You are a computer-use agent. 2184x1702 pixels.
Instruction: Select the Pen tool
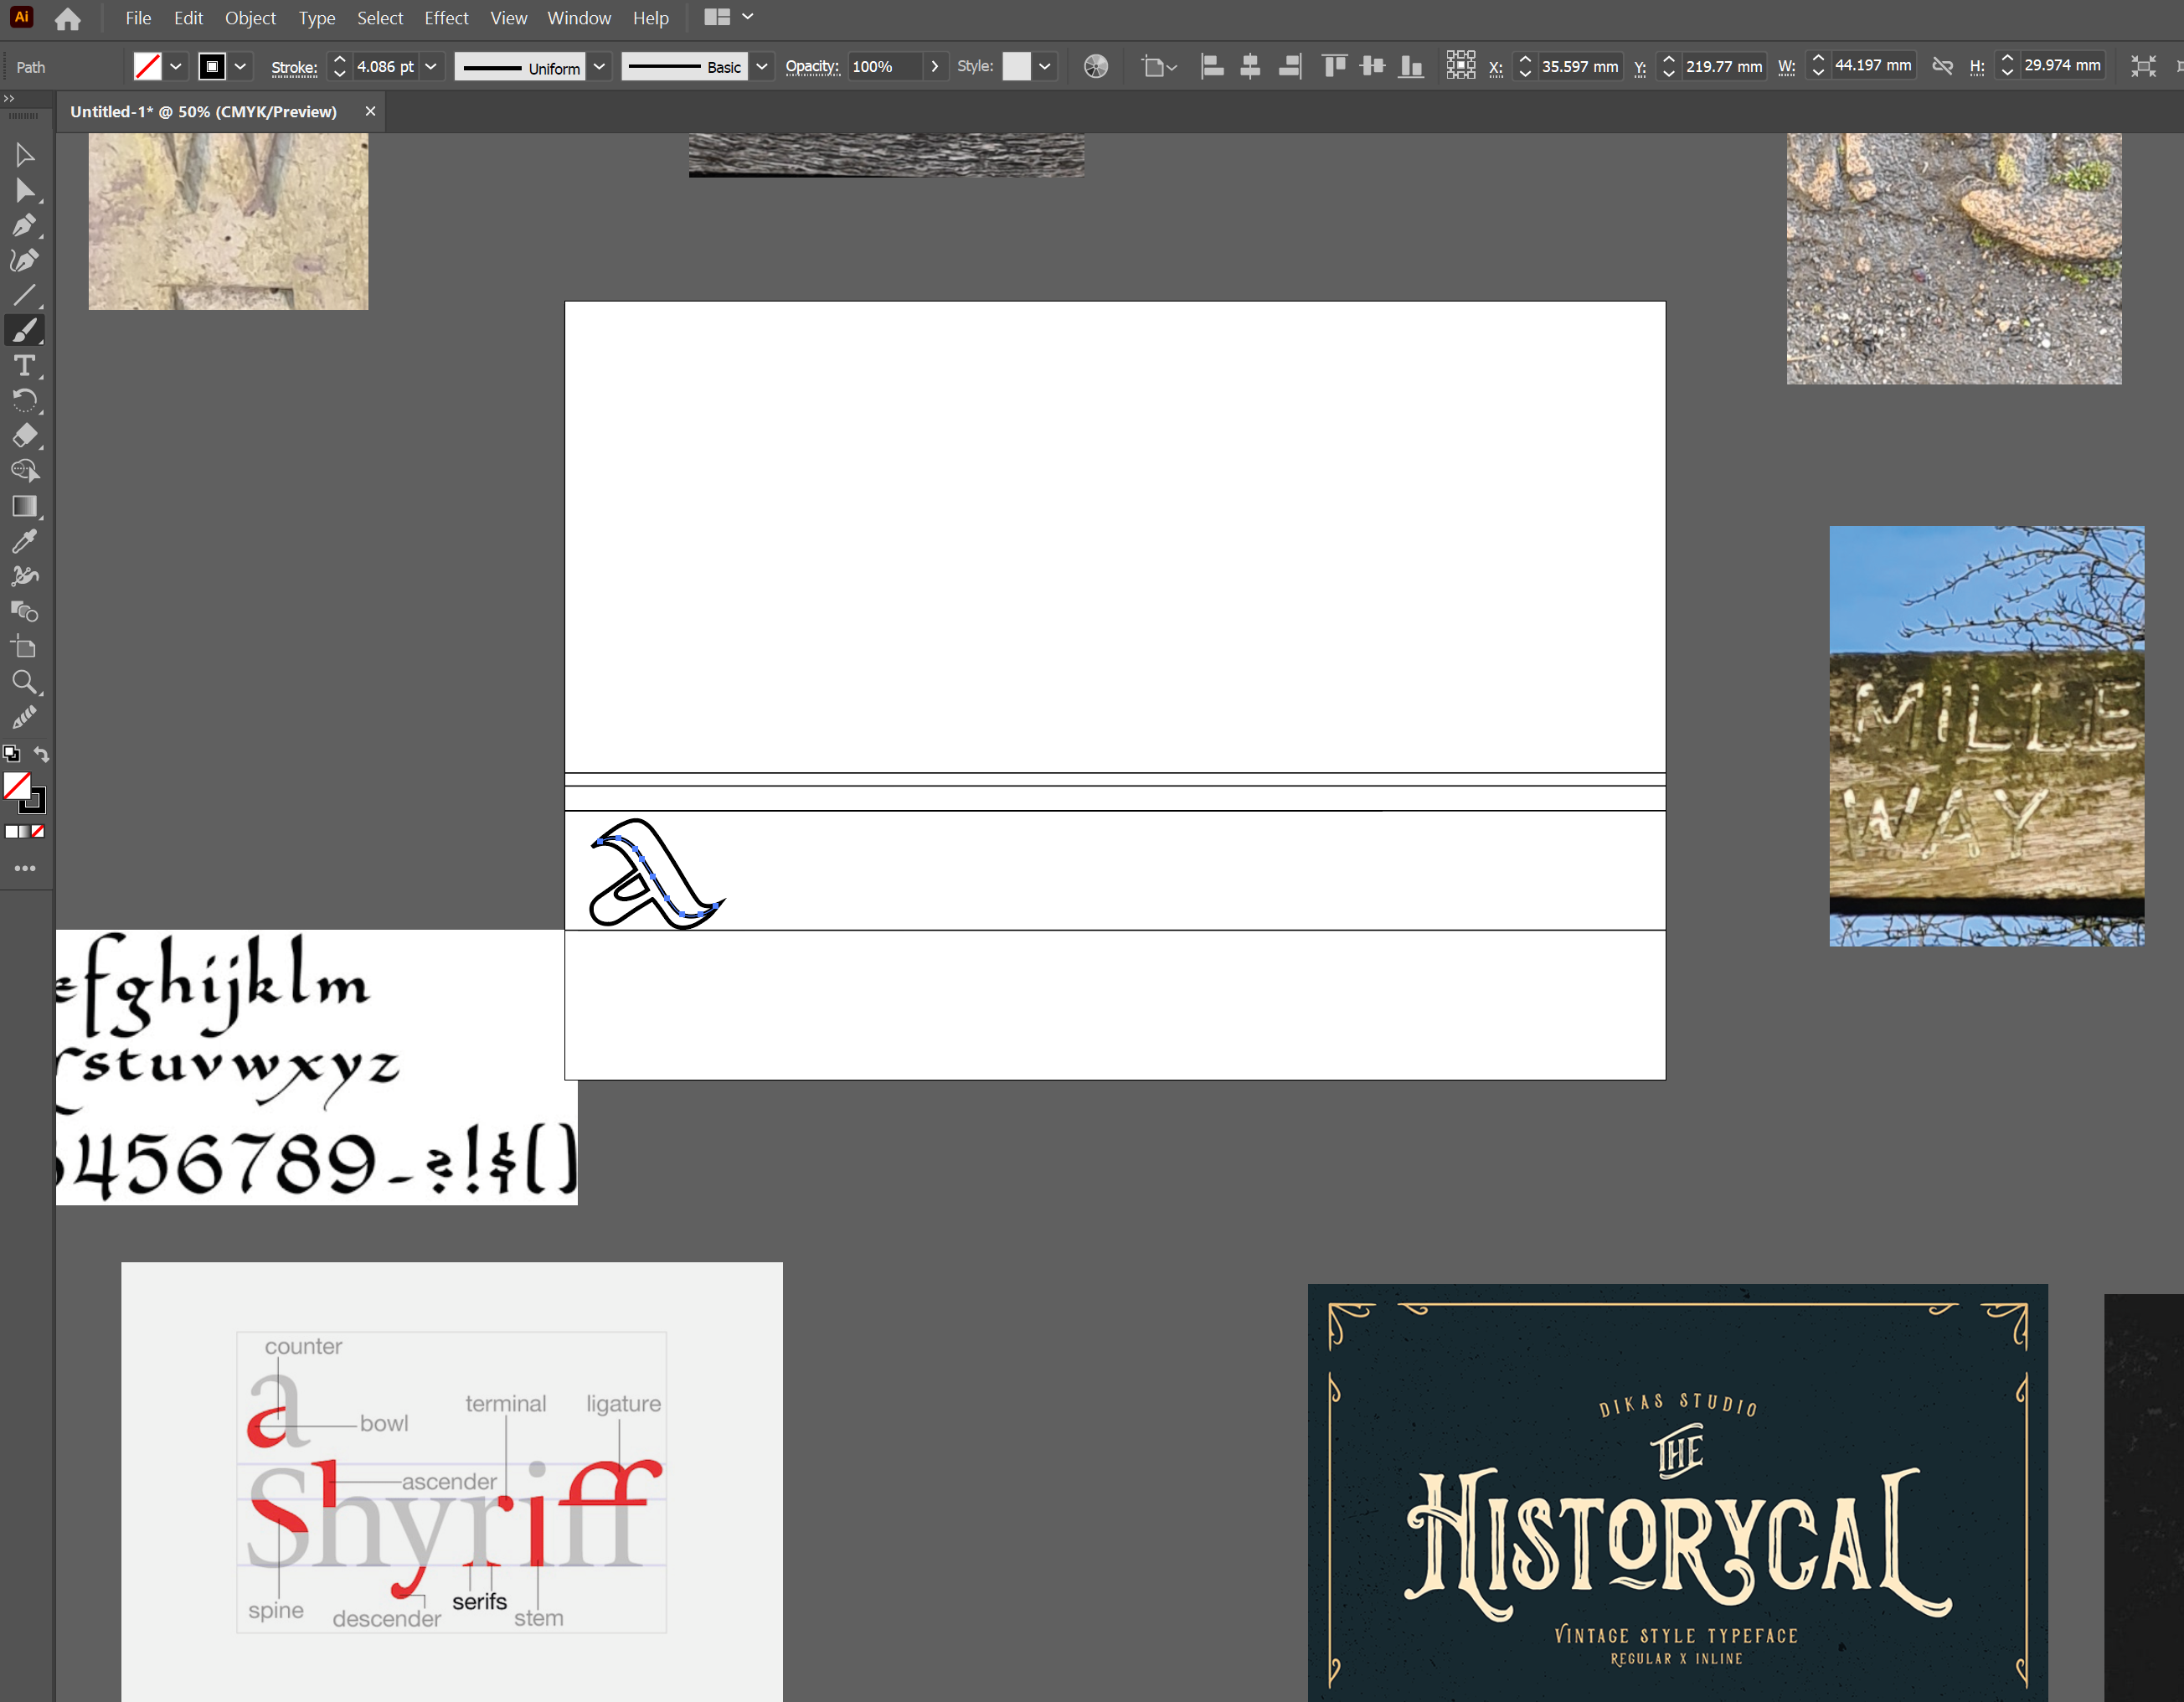click(24, 225)
